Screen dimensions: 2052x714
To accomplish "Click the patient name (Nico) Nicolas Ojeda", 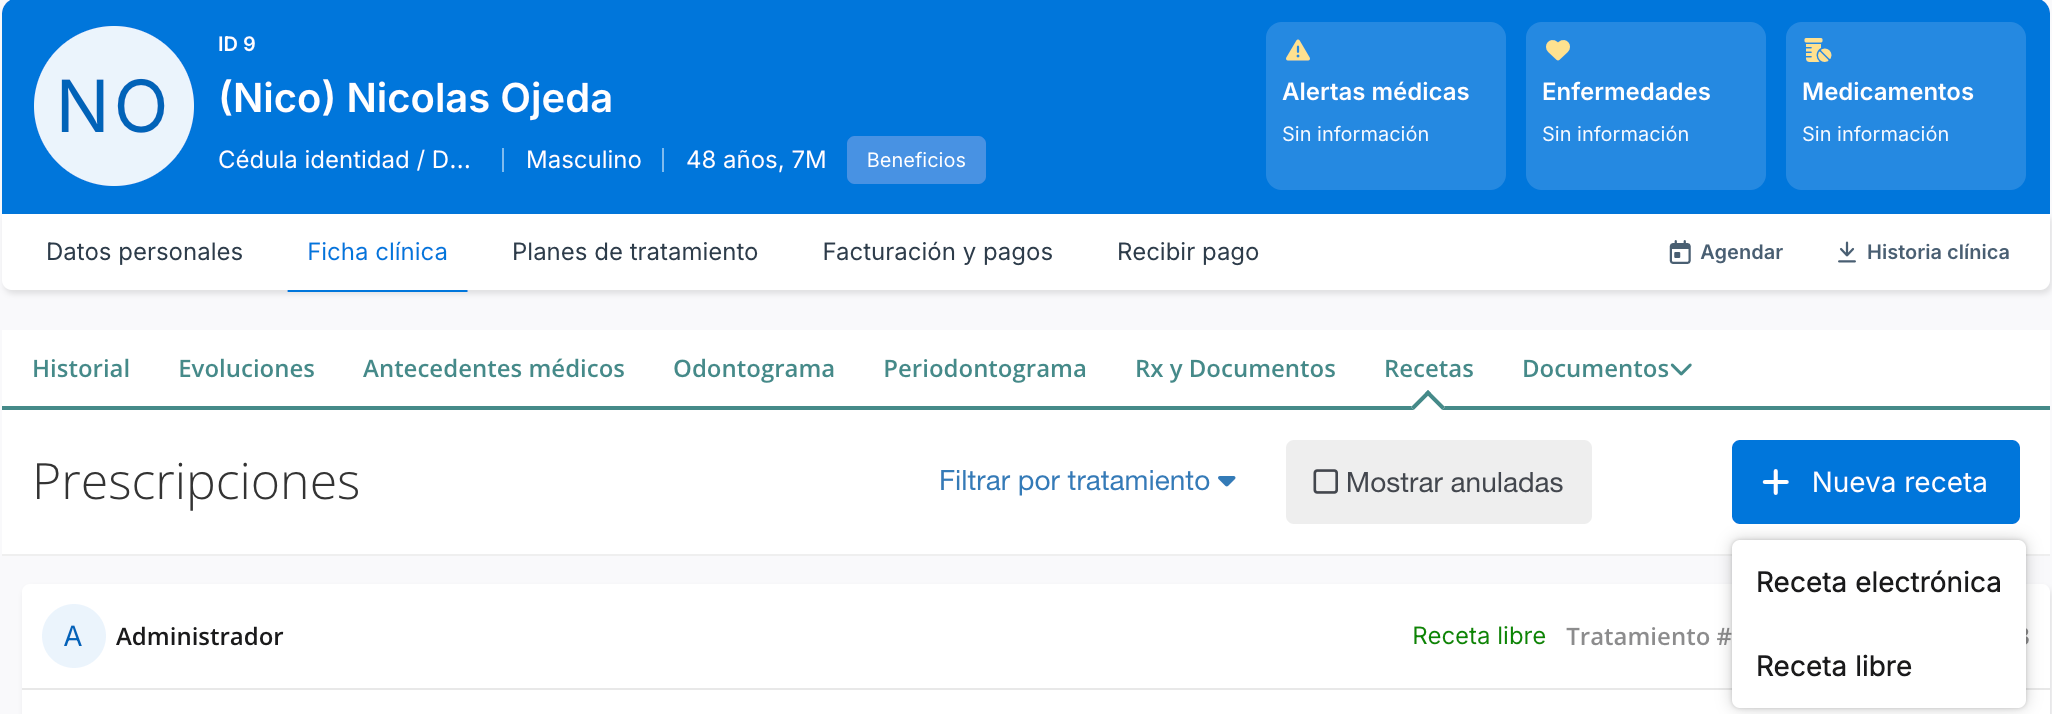I will (x=415, y=98).
